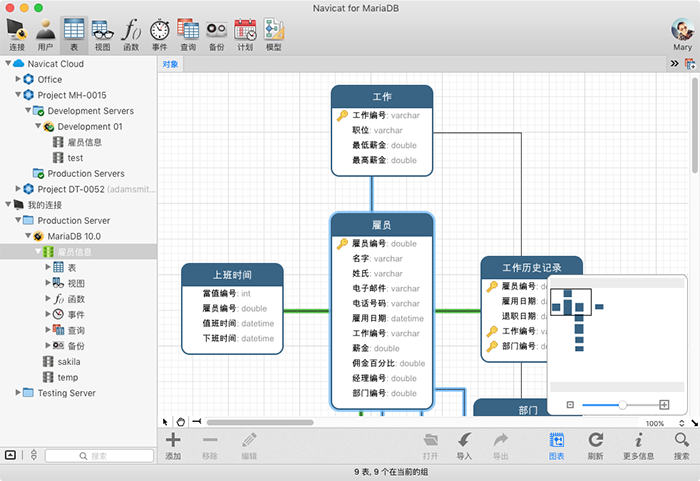
Task: Collapse Development Servers folder
Action: point(28,110)
